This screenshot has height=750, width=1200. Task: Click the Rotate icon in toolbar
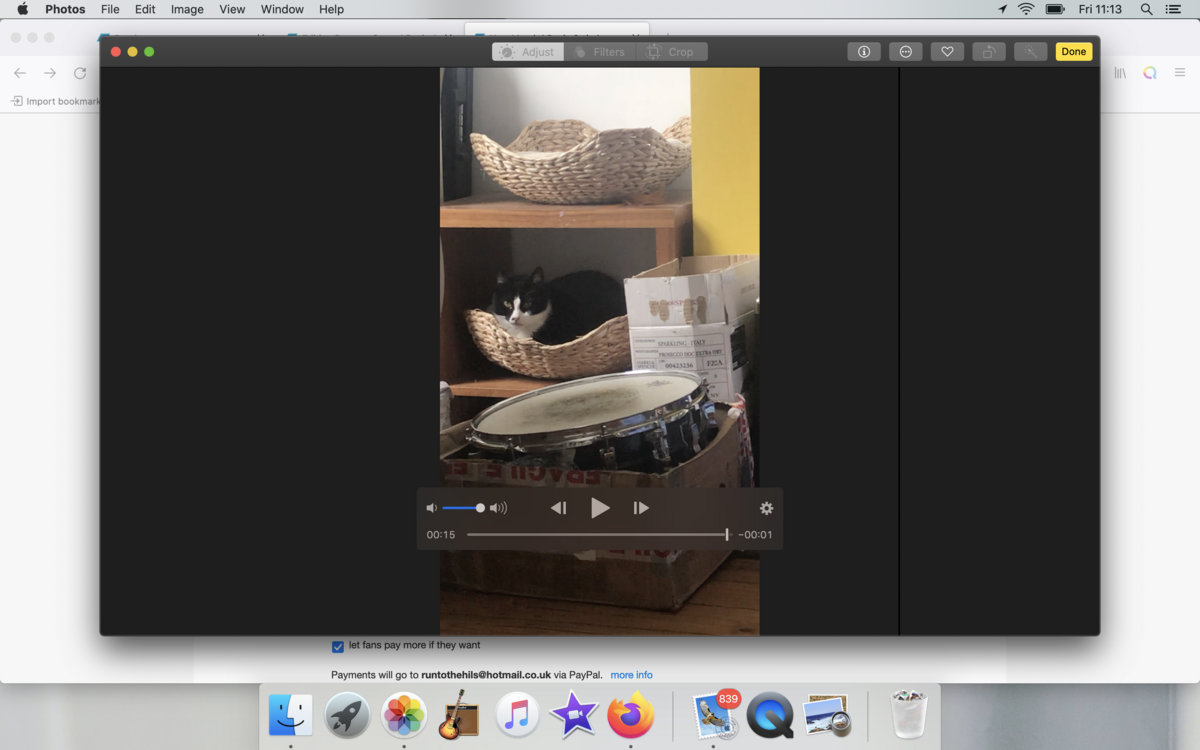pyautogui.click(x=989, y=52)
